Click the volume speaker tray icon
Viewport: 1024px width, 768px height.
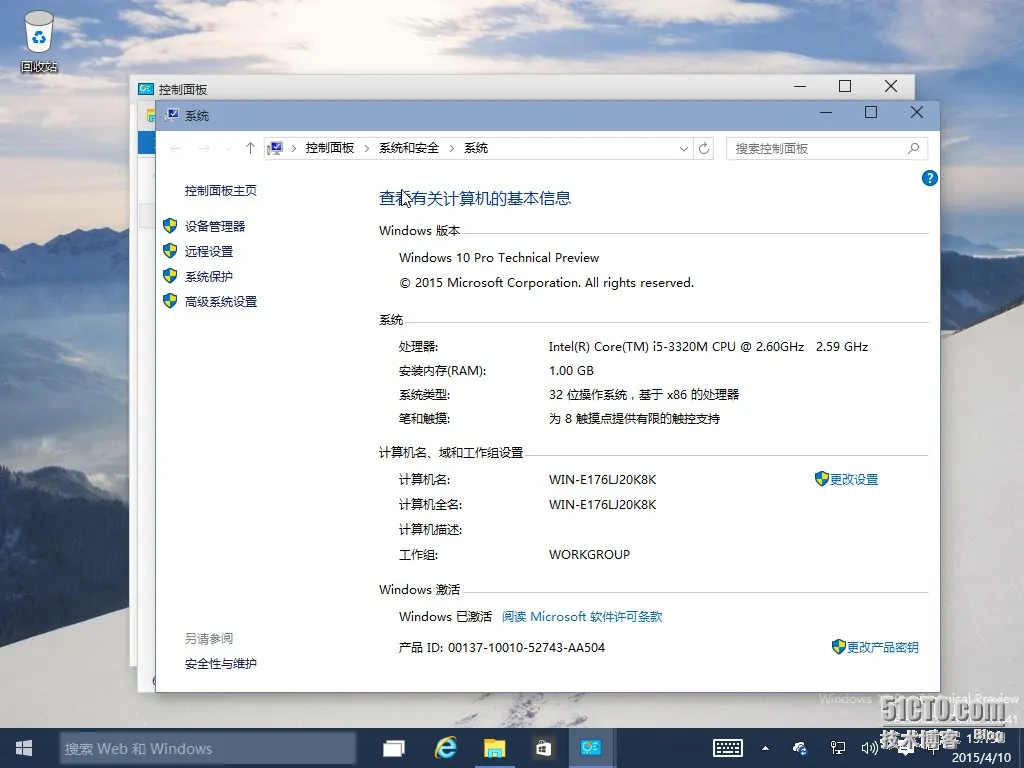coord(869,748)
